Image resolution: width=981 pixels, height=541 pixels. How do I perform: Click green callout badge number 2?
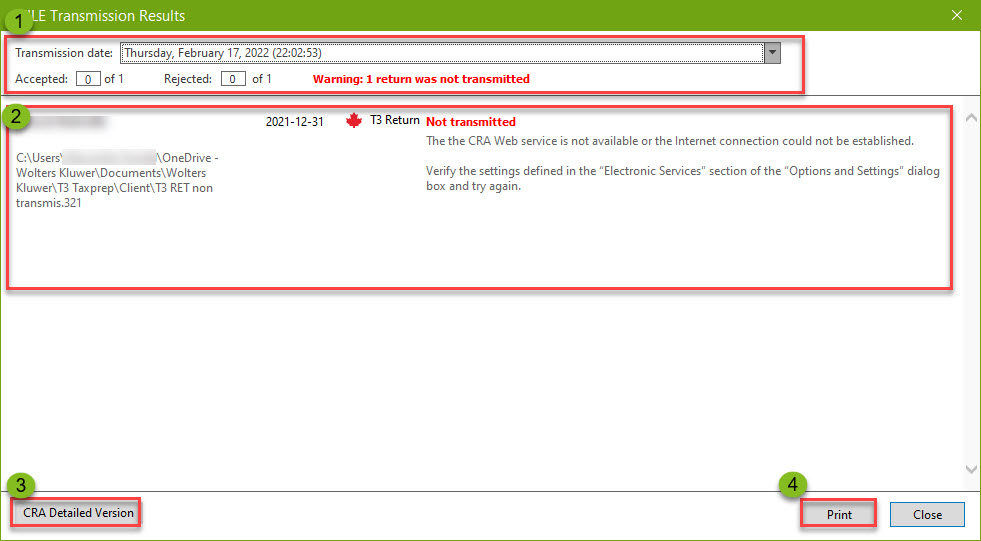point(17,115)
